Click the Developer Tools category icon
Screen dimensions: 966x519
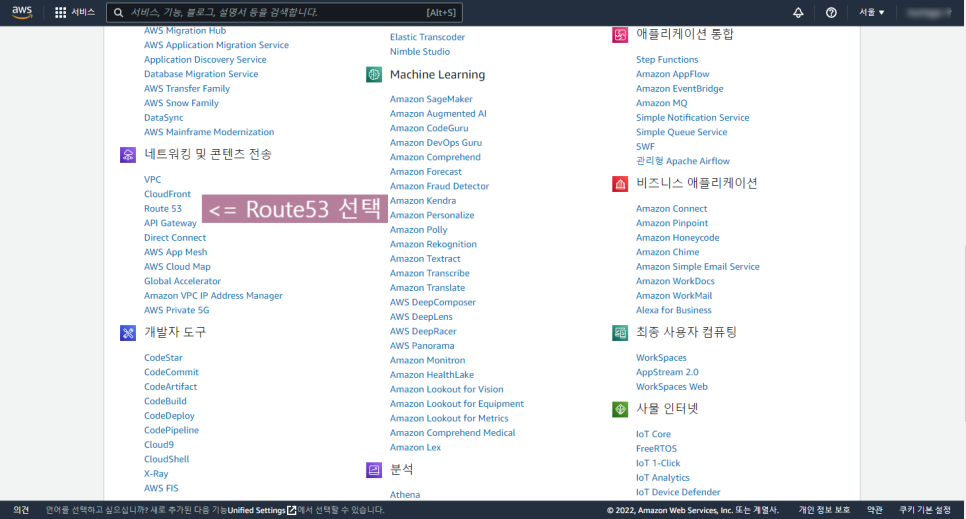click(x=128, y=333)
